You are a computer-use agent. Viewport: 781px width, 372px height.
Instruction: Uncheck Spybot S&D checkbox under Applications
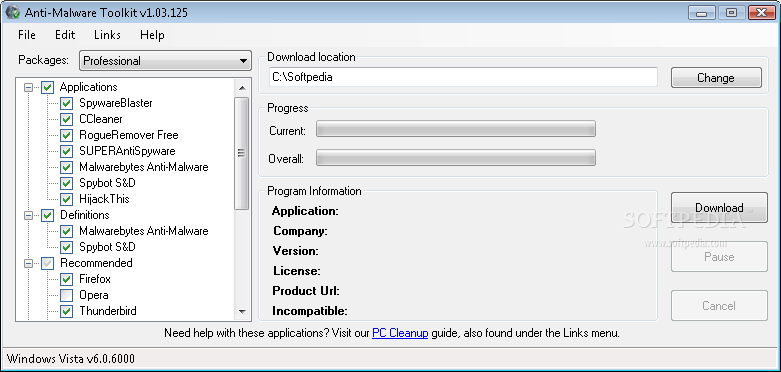66,183
